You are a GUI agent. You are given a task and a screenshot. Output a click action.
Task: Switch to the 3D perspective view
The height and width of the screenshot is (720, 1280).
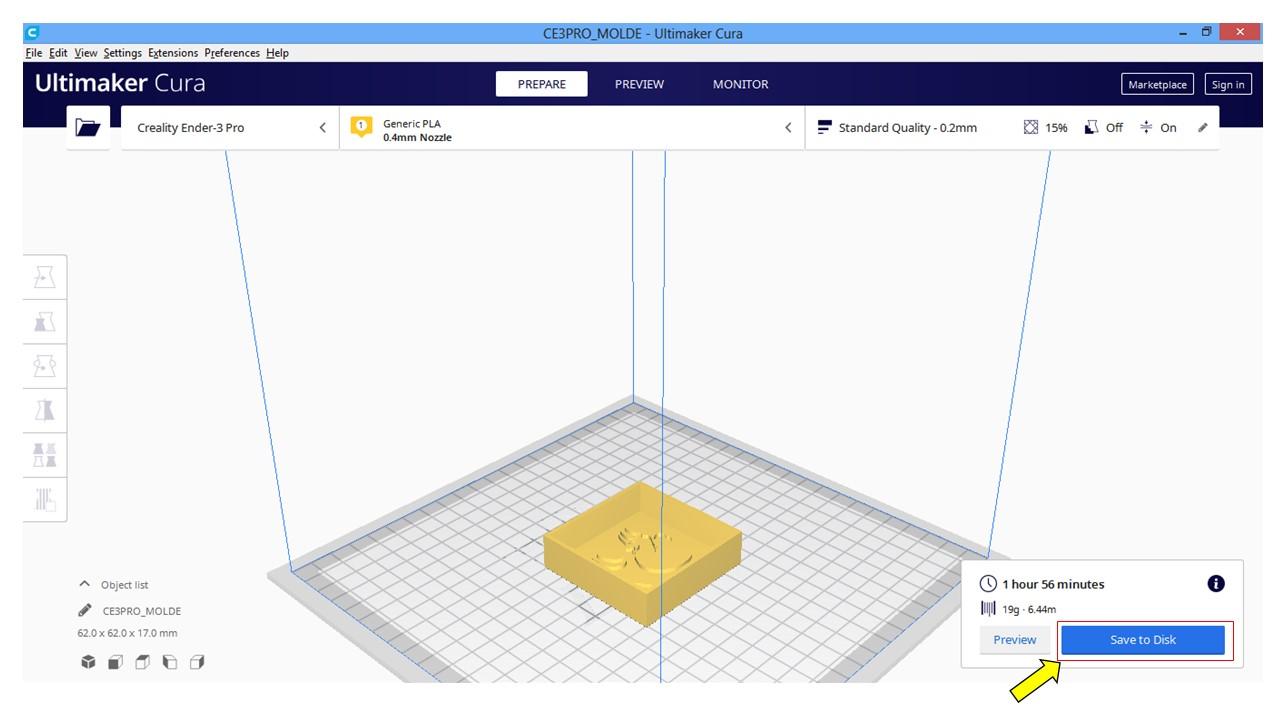pyautogui.click(x=88, y=662)
